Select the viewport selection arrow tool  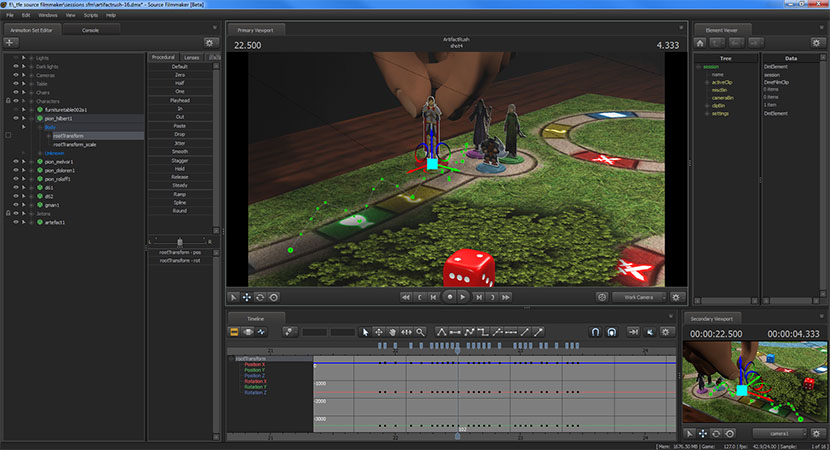(x=233, y=298)
